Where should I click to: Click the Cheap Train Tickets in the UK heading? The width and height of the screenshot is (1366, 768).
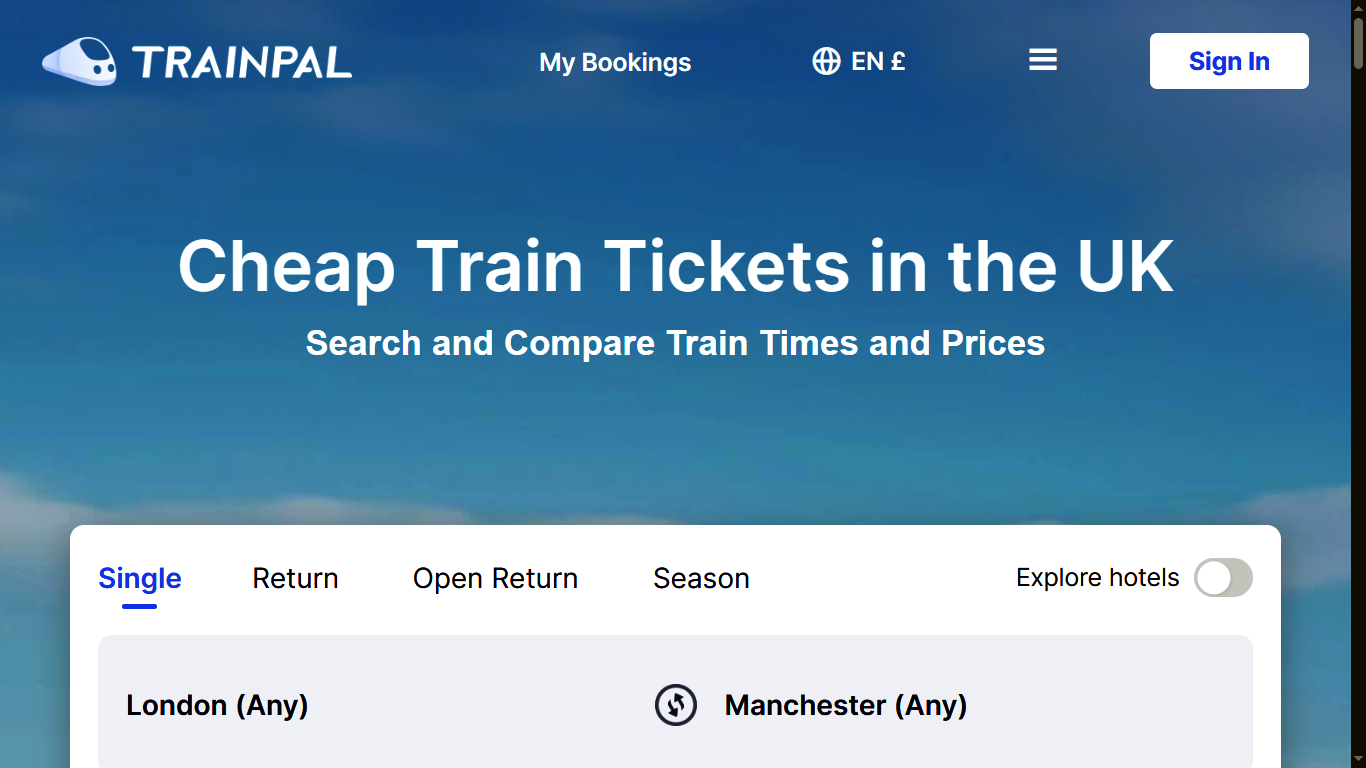tap(676, 266)
